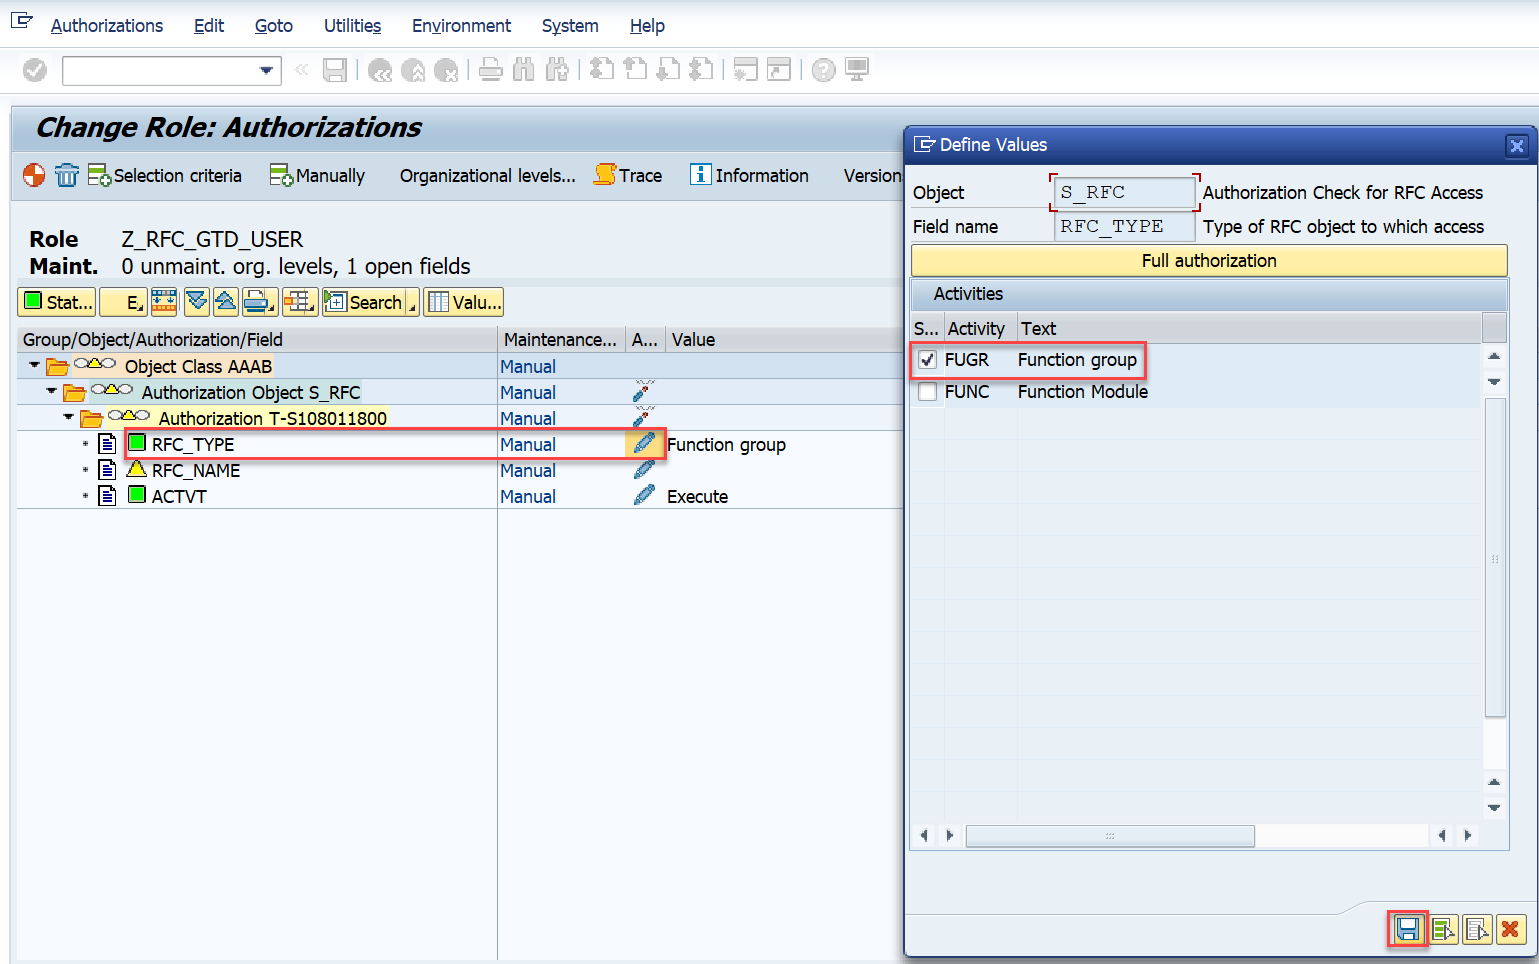Click the green checkmark enter icon
The width and height of the screenshot is (1539, 964).
[35, 70]
